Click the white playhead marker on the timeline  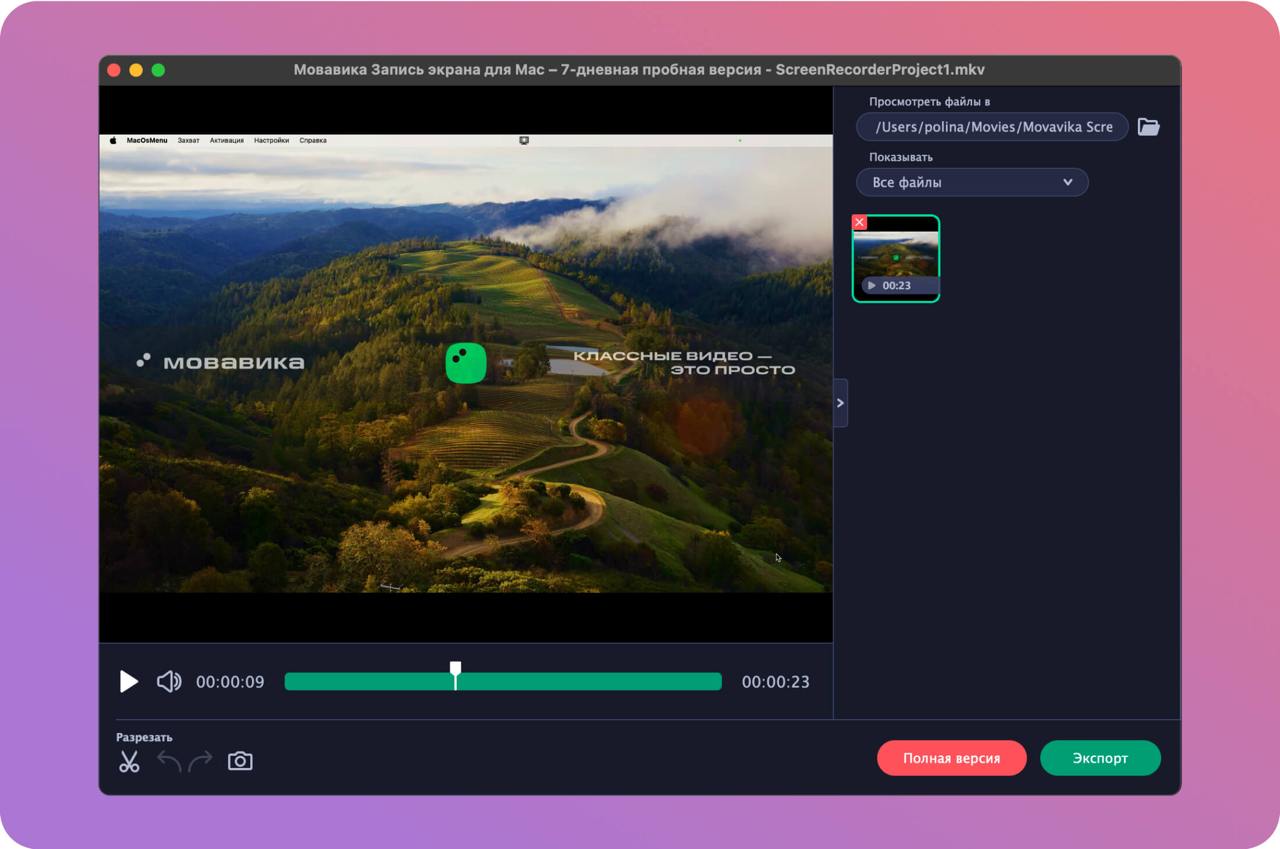click(456, 674)
